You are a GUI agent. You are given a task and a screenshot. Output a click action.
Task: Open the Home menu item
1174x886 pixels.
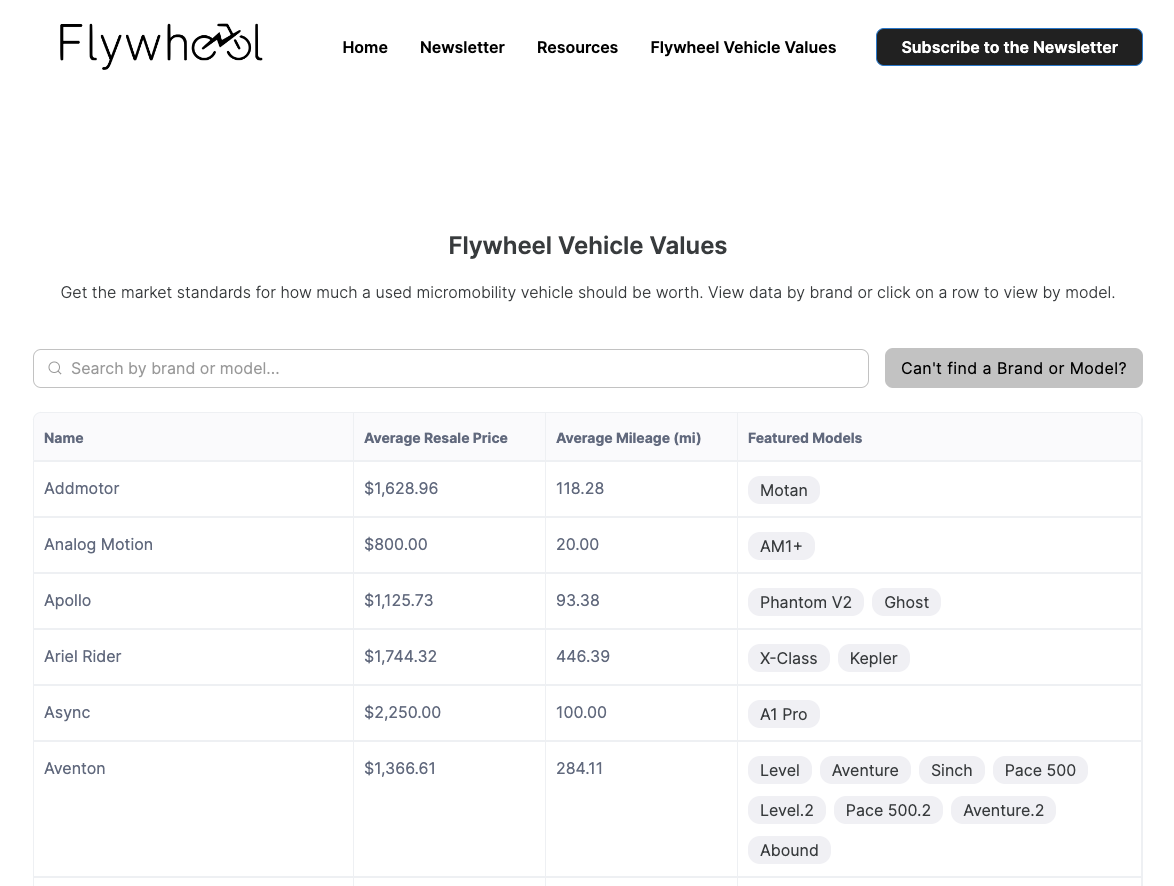[x=365, y=47]
